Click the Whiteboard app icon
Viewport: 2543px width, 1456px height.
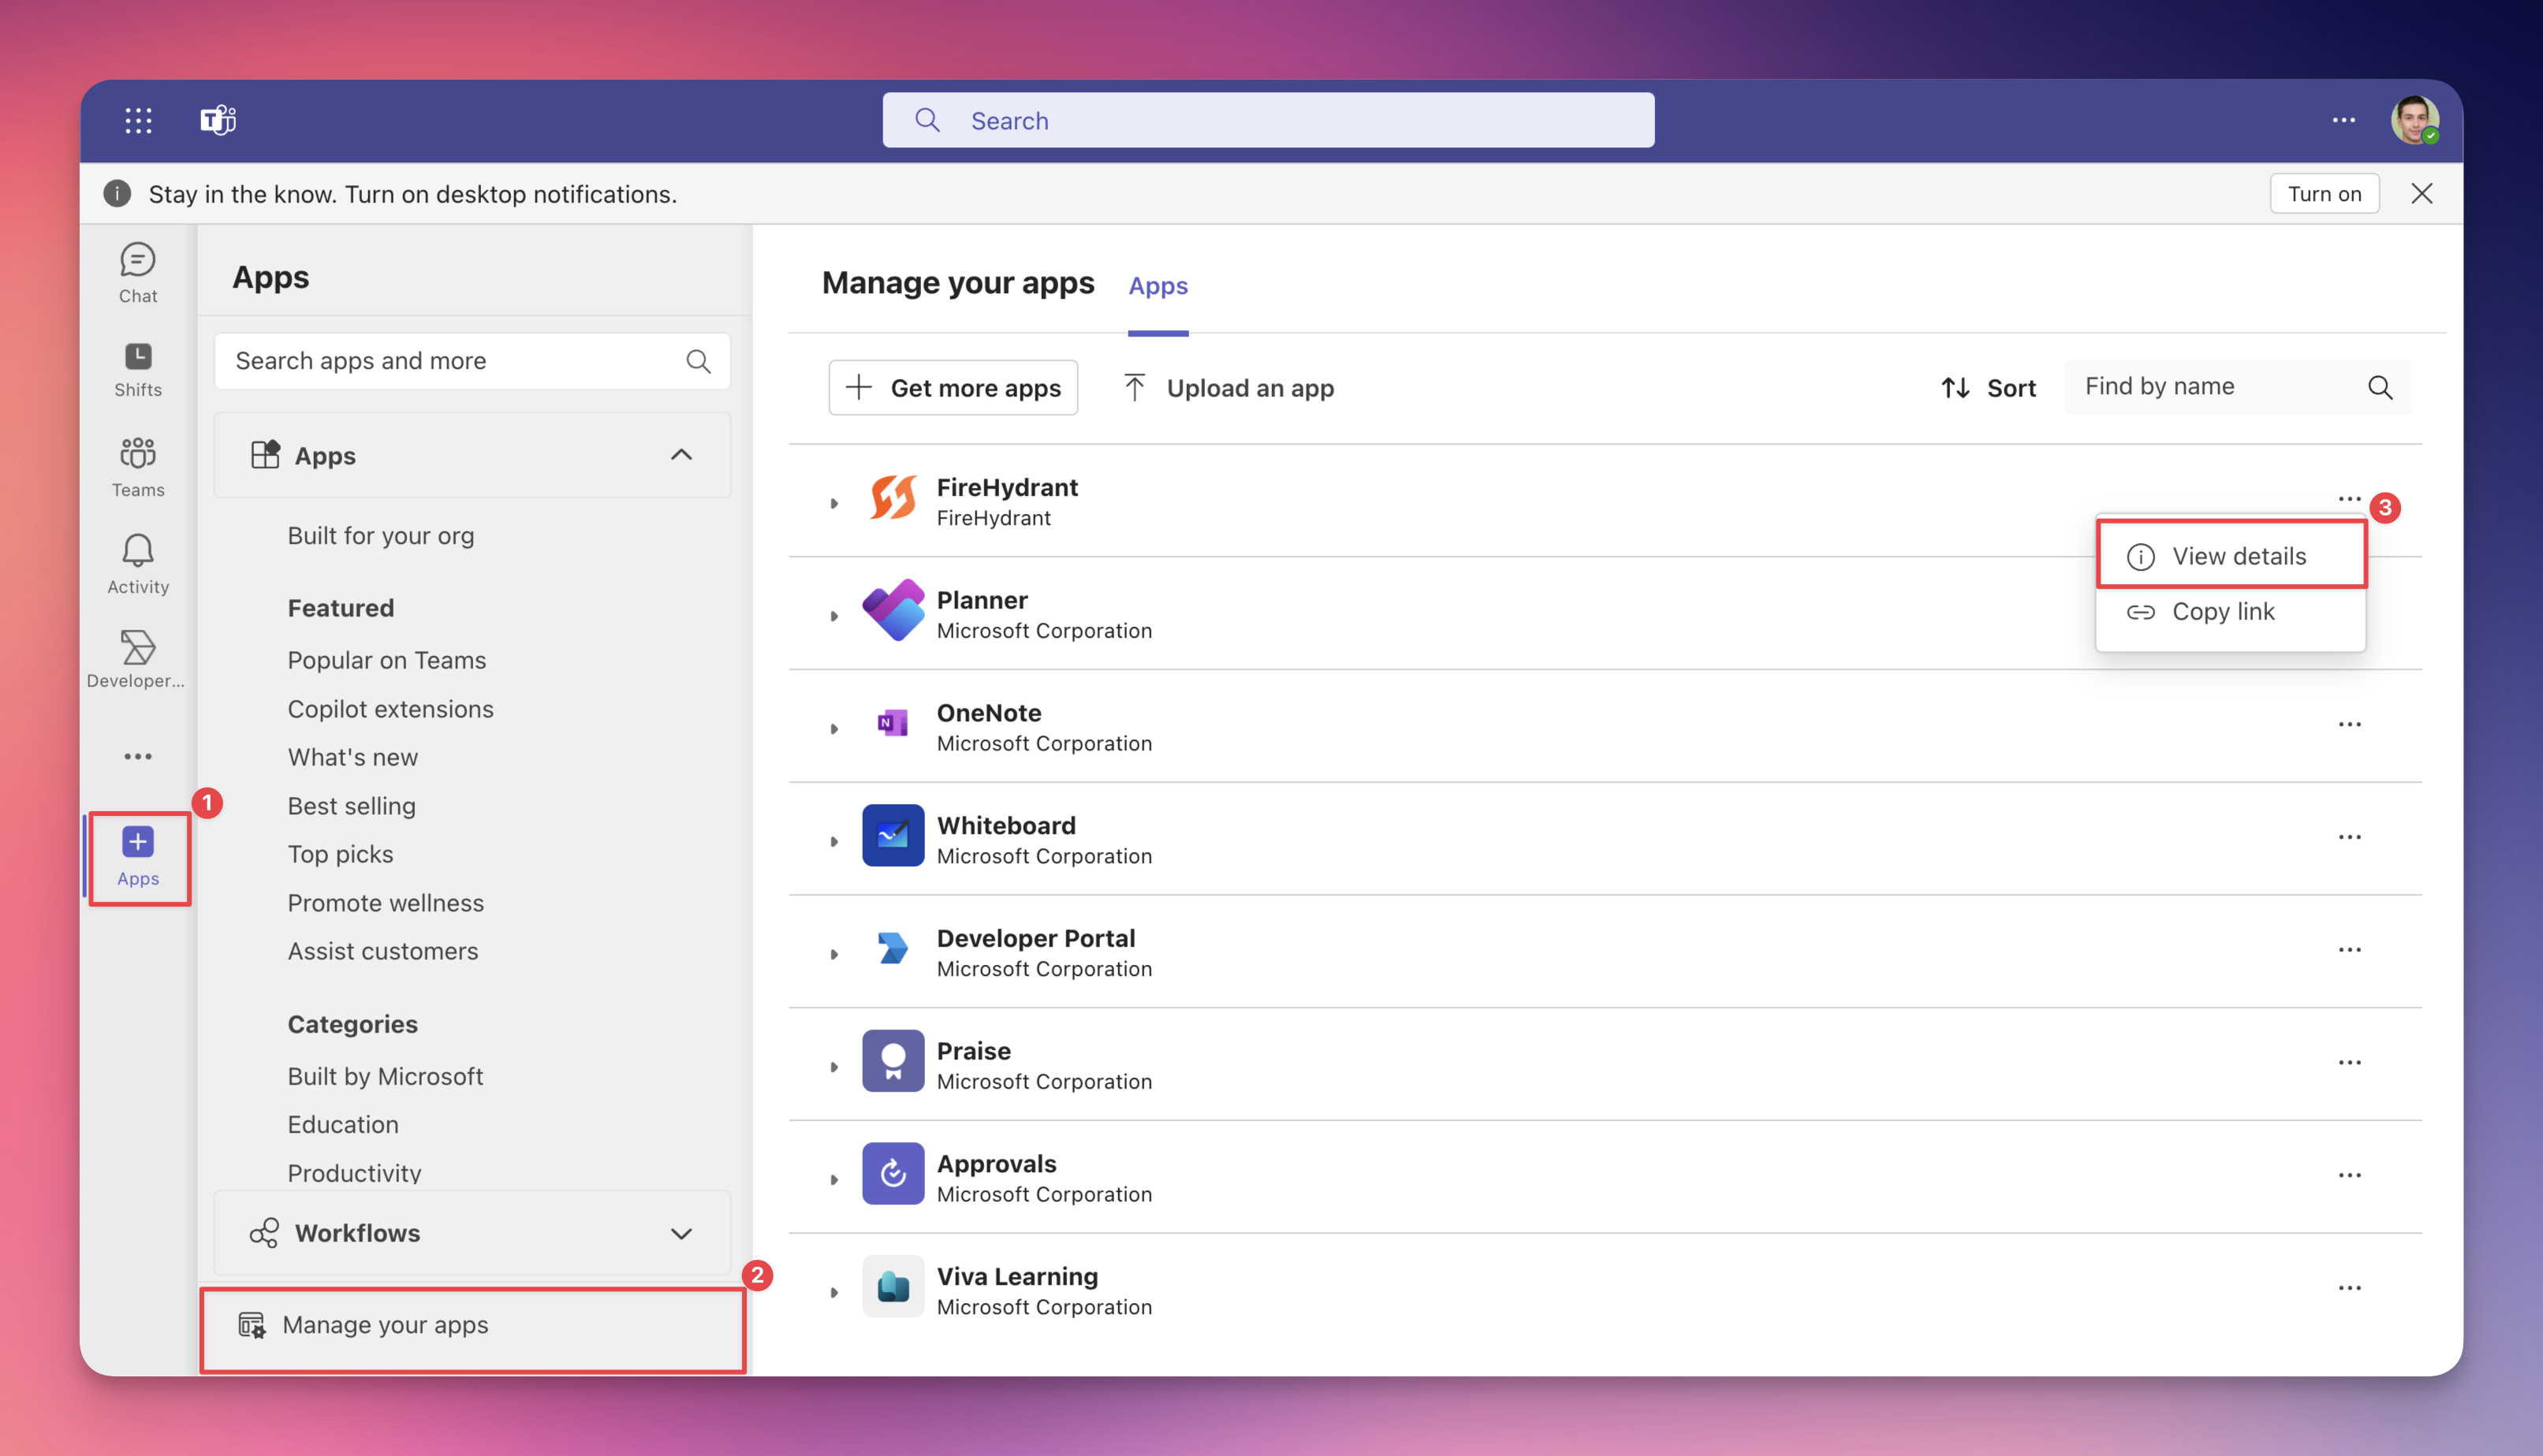(892, 836)
